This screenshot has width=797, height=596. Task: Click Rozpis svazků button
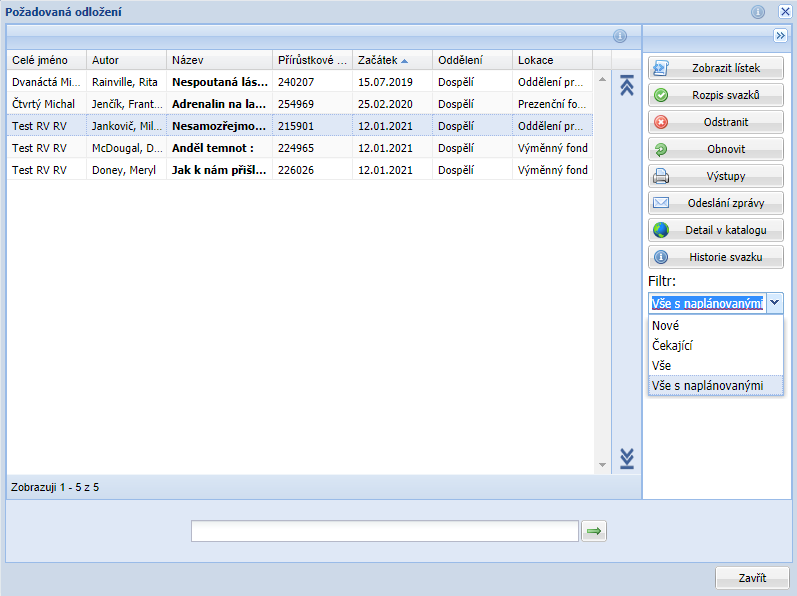[x=715, y=95]
